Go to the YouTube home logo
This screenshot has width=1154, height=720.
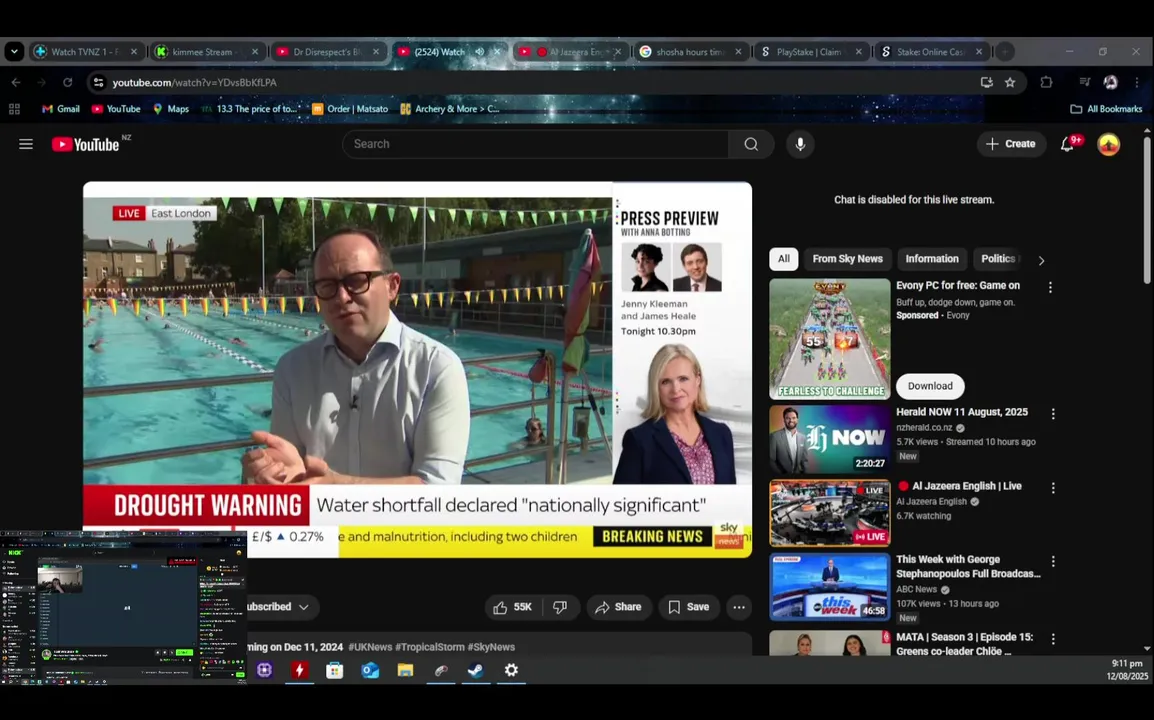[x=85, y=144]
